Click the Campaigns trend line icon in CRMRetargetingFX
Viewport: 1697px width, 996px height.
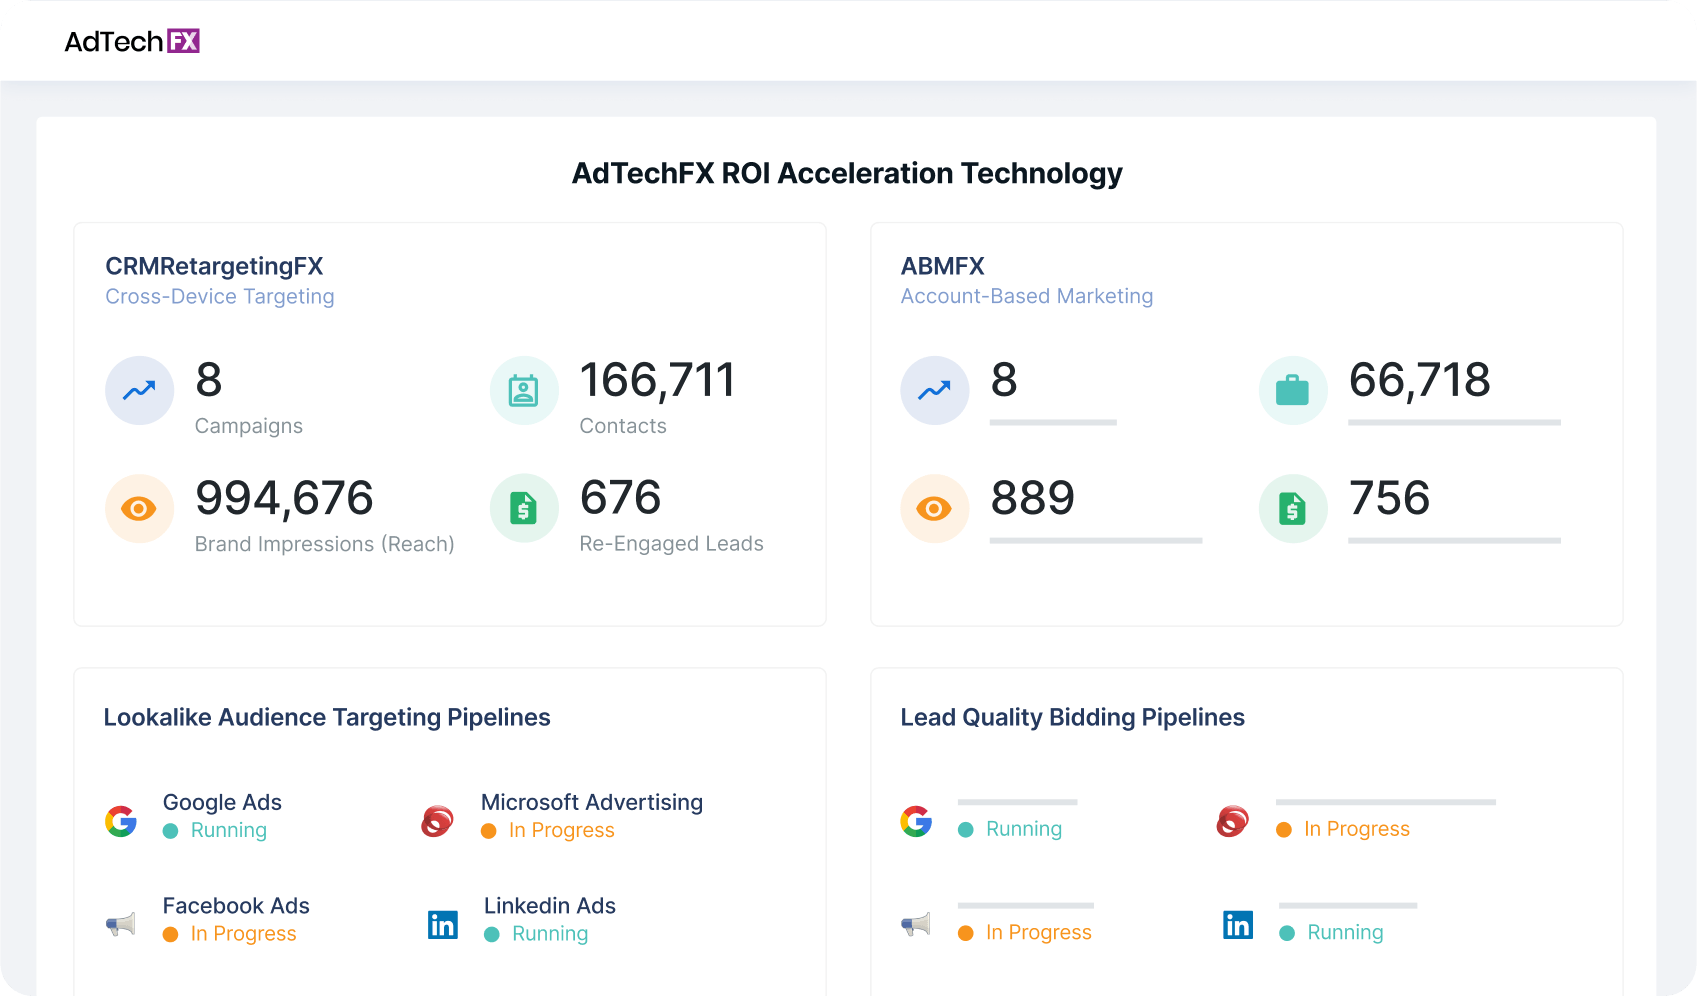pyautogui.click(x=139, y=390)
